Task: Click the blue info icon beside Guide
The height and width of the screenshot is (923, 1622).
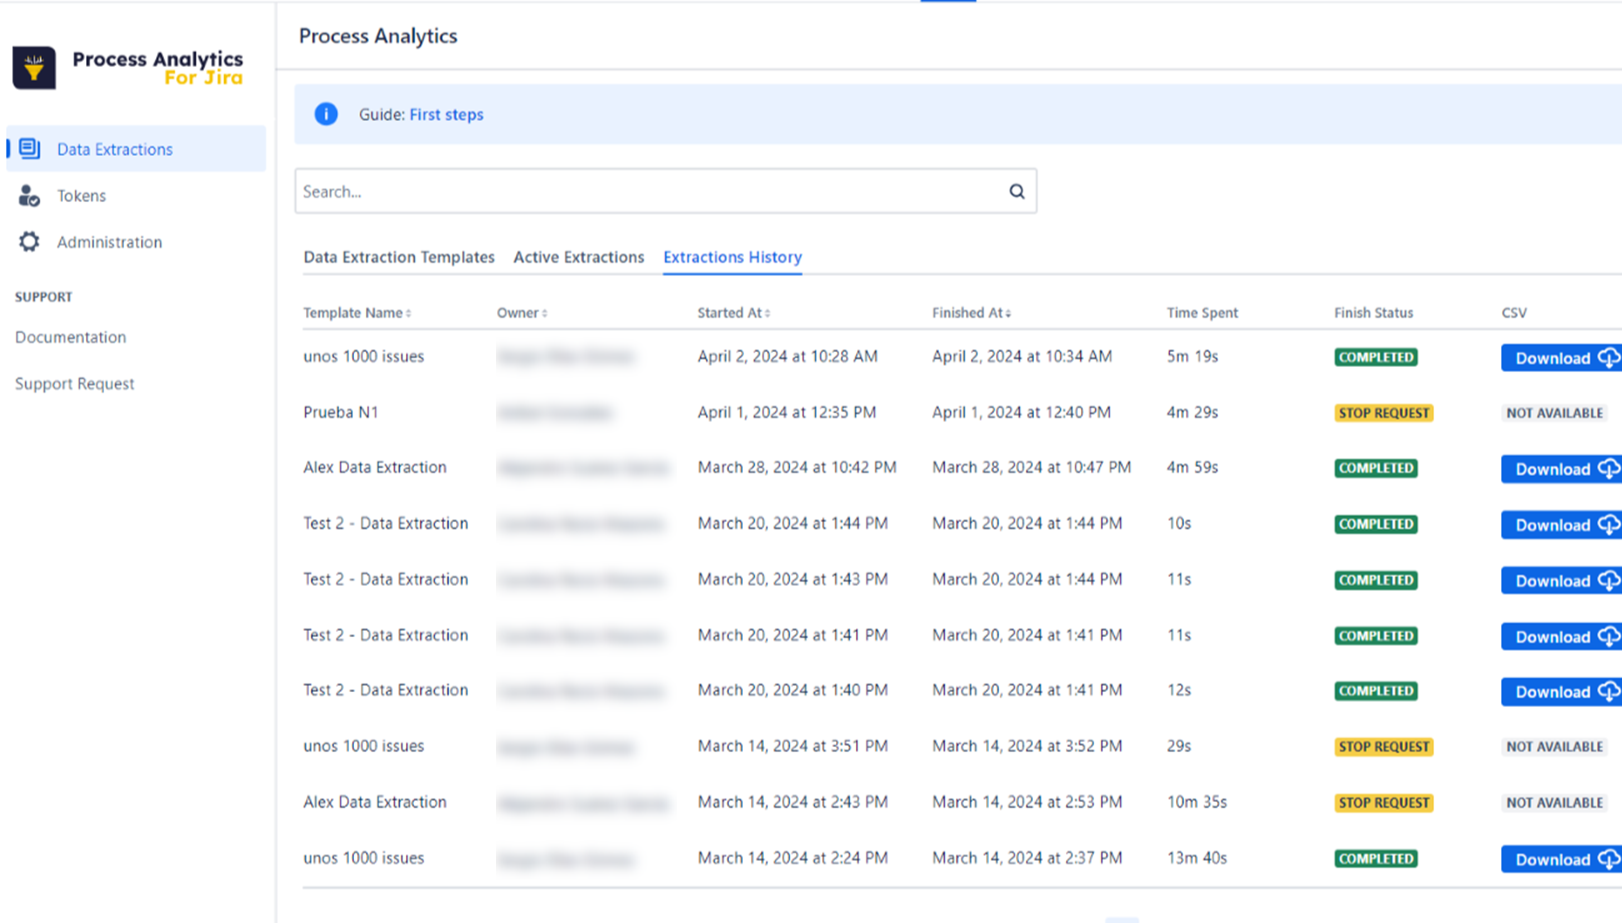Action: [x=326, y=114]
